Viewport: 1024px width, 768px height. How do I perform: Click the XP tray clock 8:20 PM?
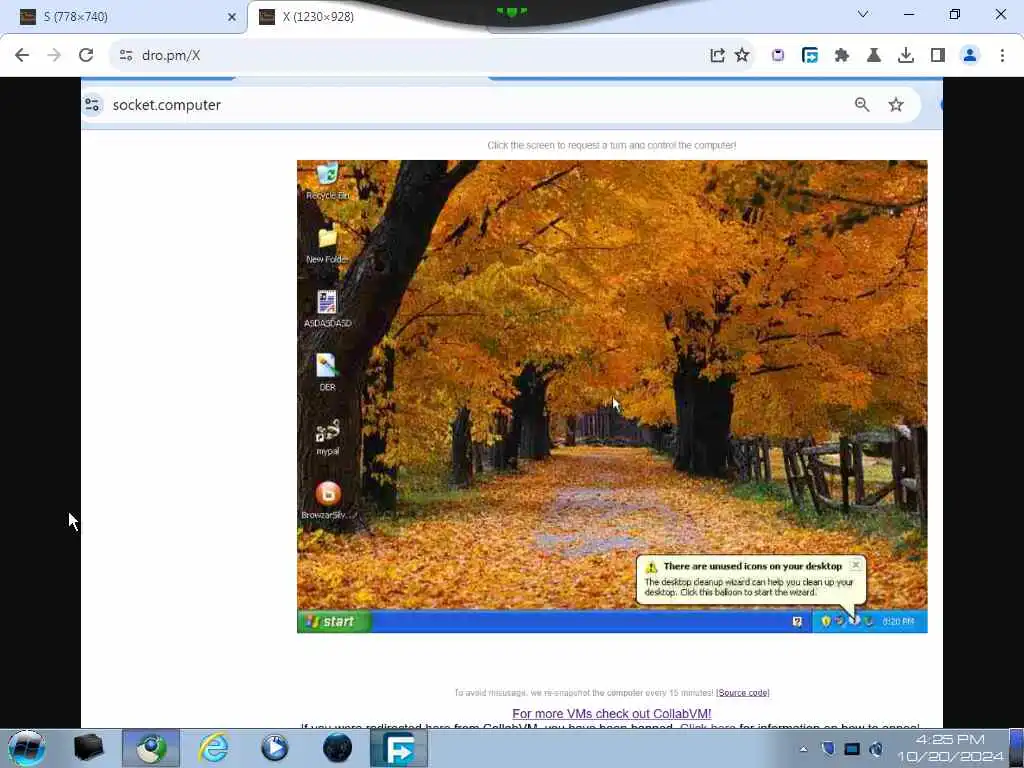point(899,621)
